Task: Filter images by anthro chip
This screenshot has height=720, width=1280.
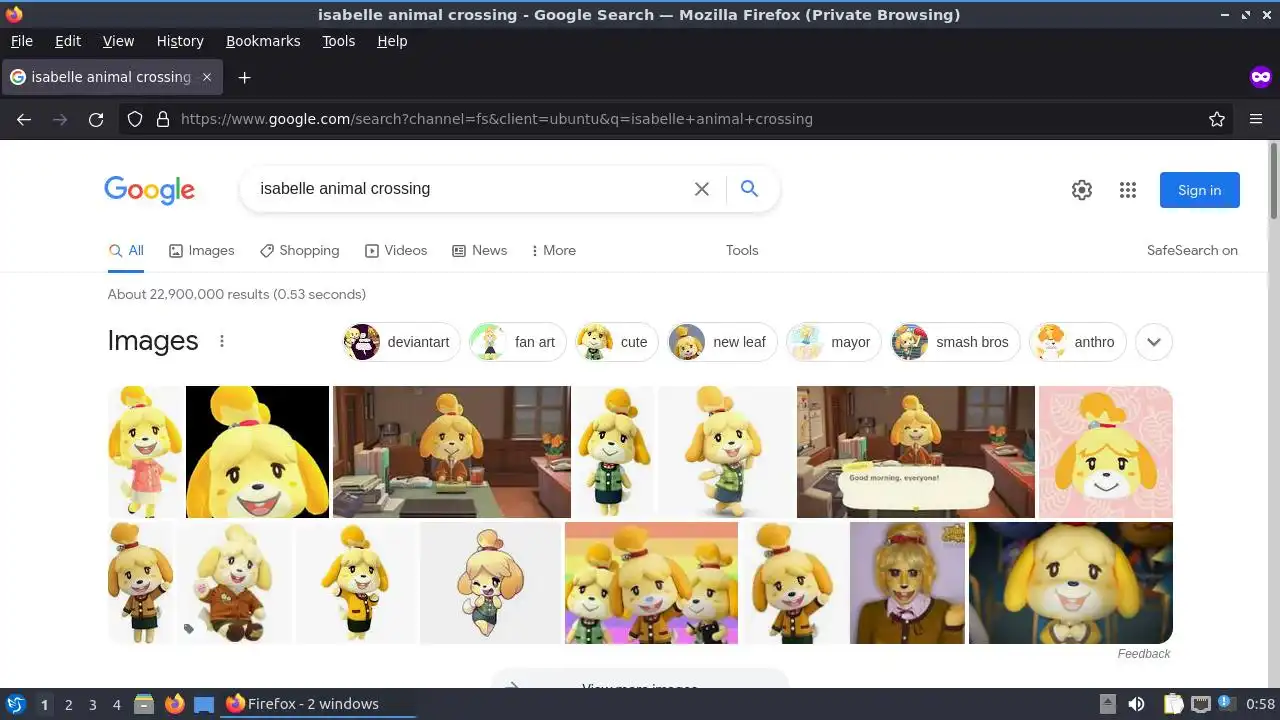Action: [x=1078, y=342]
